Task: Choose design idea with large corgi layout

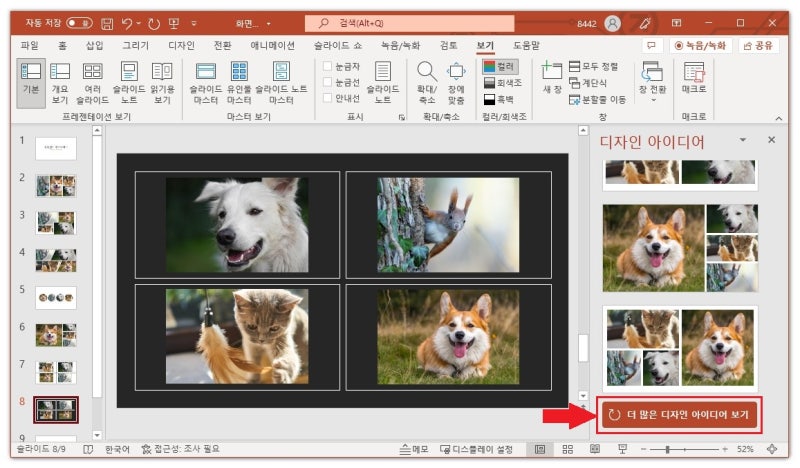Action: pos(680,248)
